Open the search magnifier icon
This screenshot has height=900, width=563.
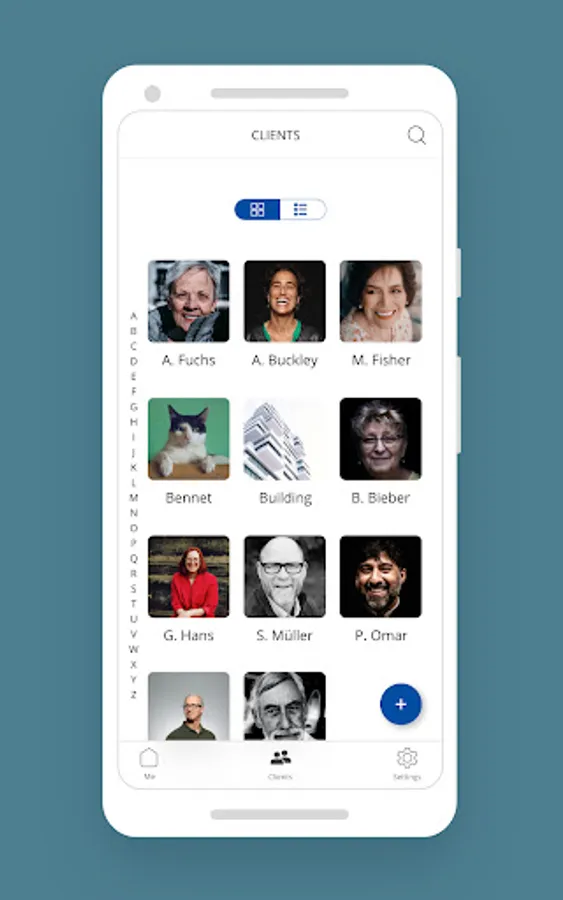tap(417, 135)
